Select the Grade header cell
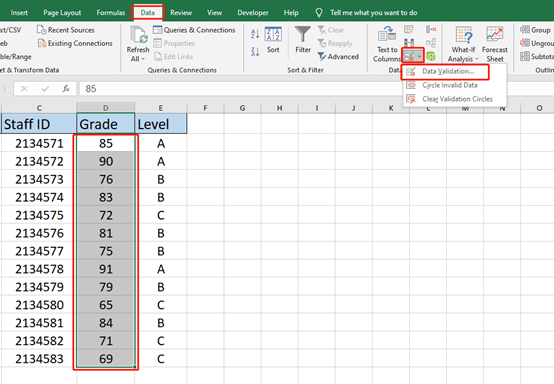Screen dimensions: 554x384 [x=106, y=124]
